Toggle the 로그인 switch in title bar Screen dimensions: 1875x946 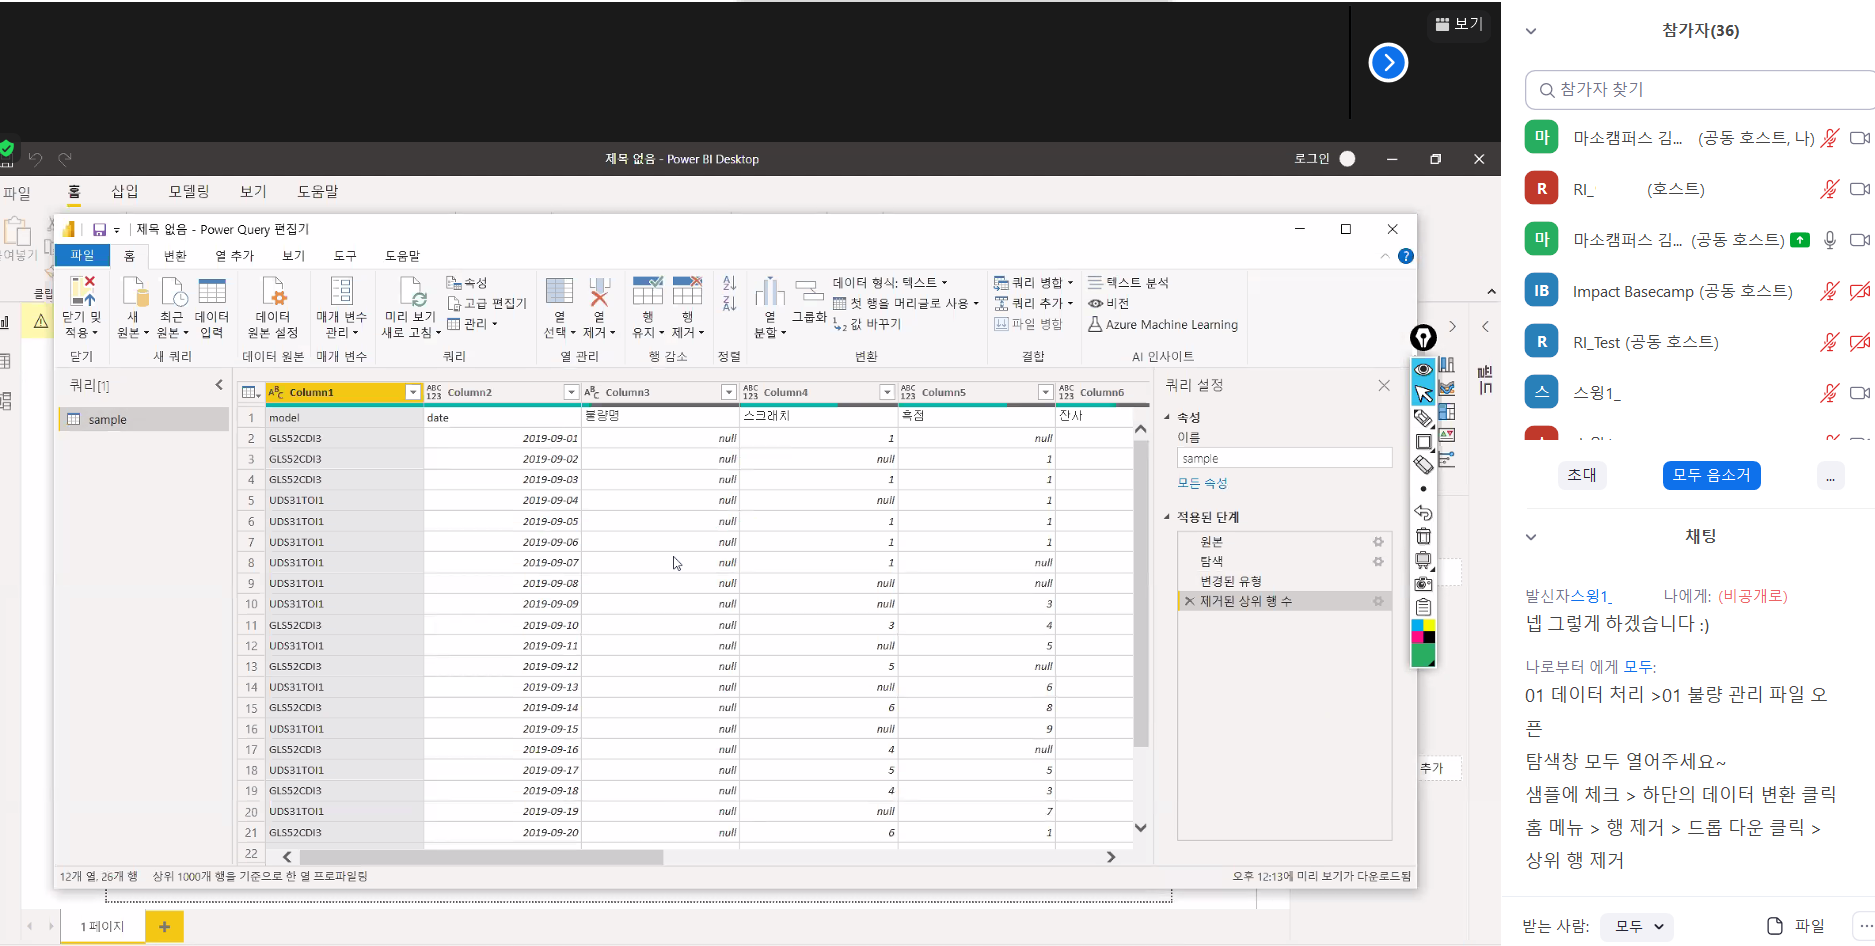pos(1347,159)
